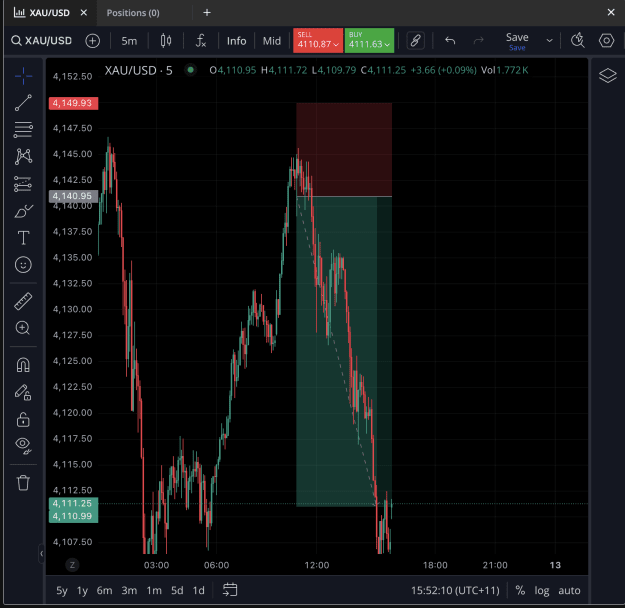Toggle magnet mode for drawings

click(23, 365)
